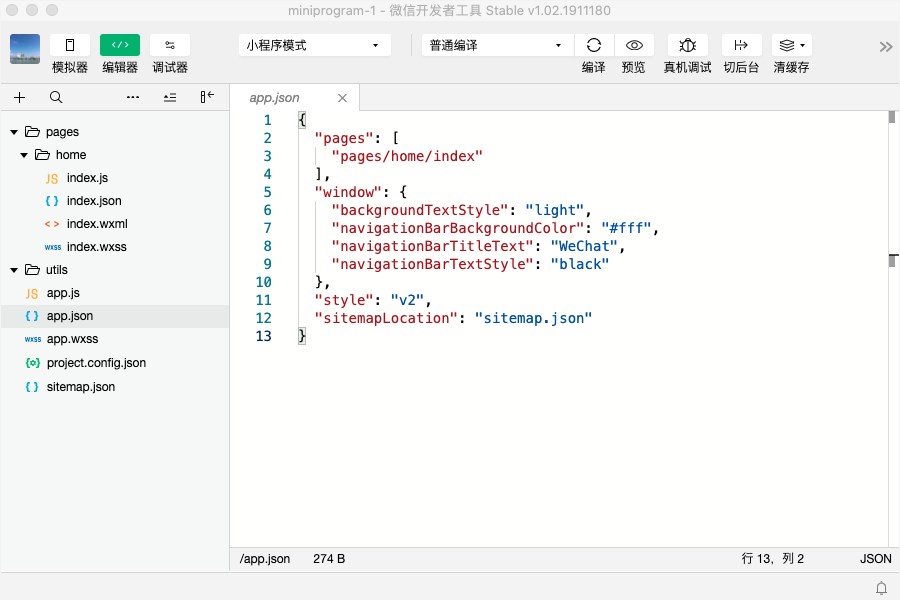The width and height of the screenshot is (900, 600).
Task: Toggle the debugger (调试器) panel
Action: coord(170,45)
